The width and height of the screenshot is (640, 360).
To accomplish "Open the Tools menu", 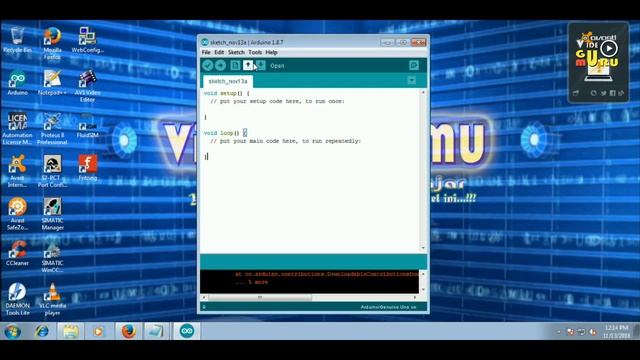I will pyautogui.click(x=255, y=52).
